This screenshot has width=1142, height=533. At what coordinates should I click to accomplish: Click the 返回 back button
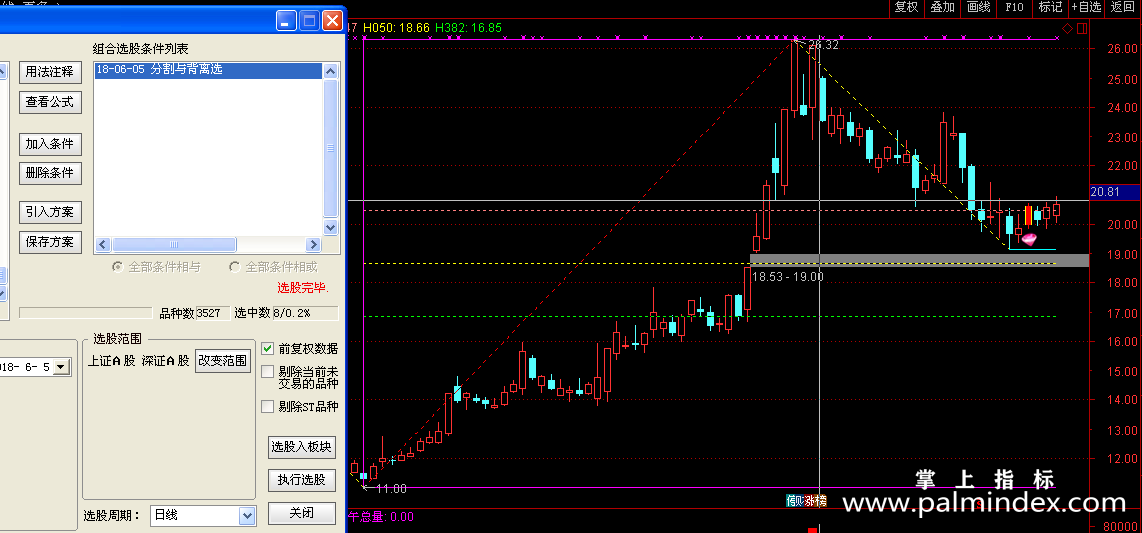point(1123,7)
